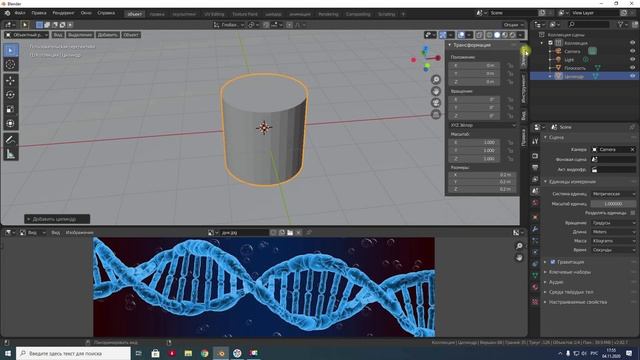Viewport: 640px width, 360px height.
Task: Switch to the UV Editing workspace tab
Action: tap(214, 14)
